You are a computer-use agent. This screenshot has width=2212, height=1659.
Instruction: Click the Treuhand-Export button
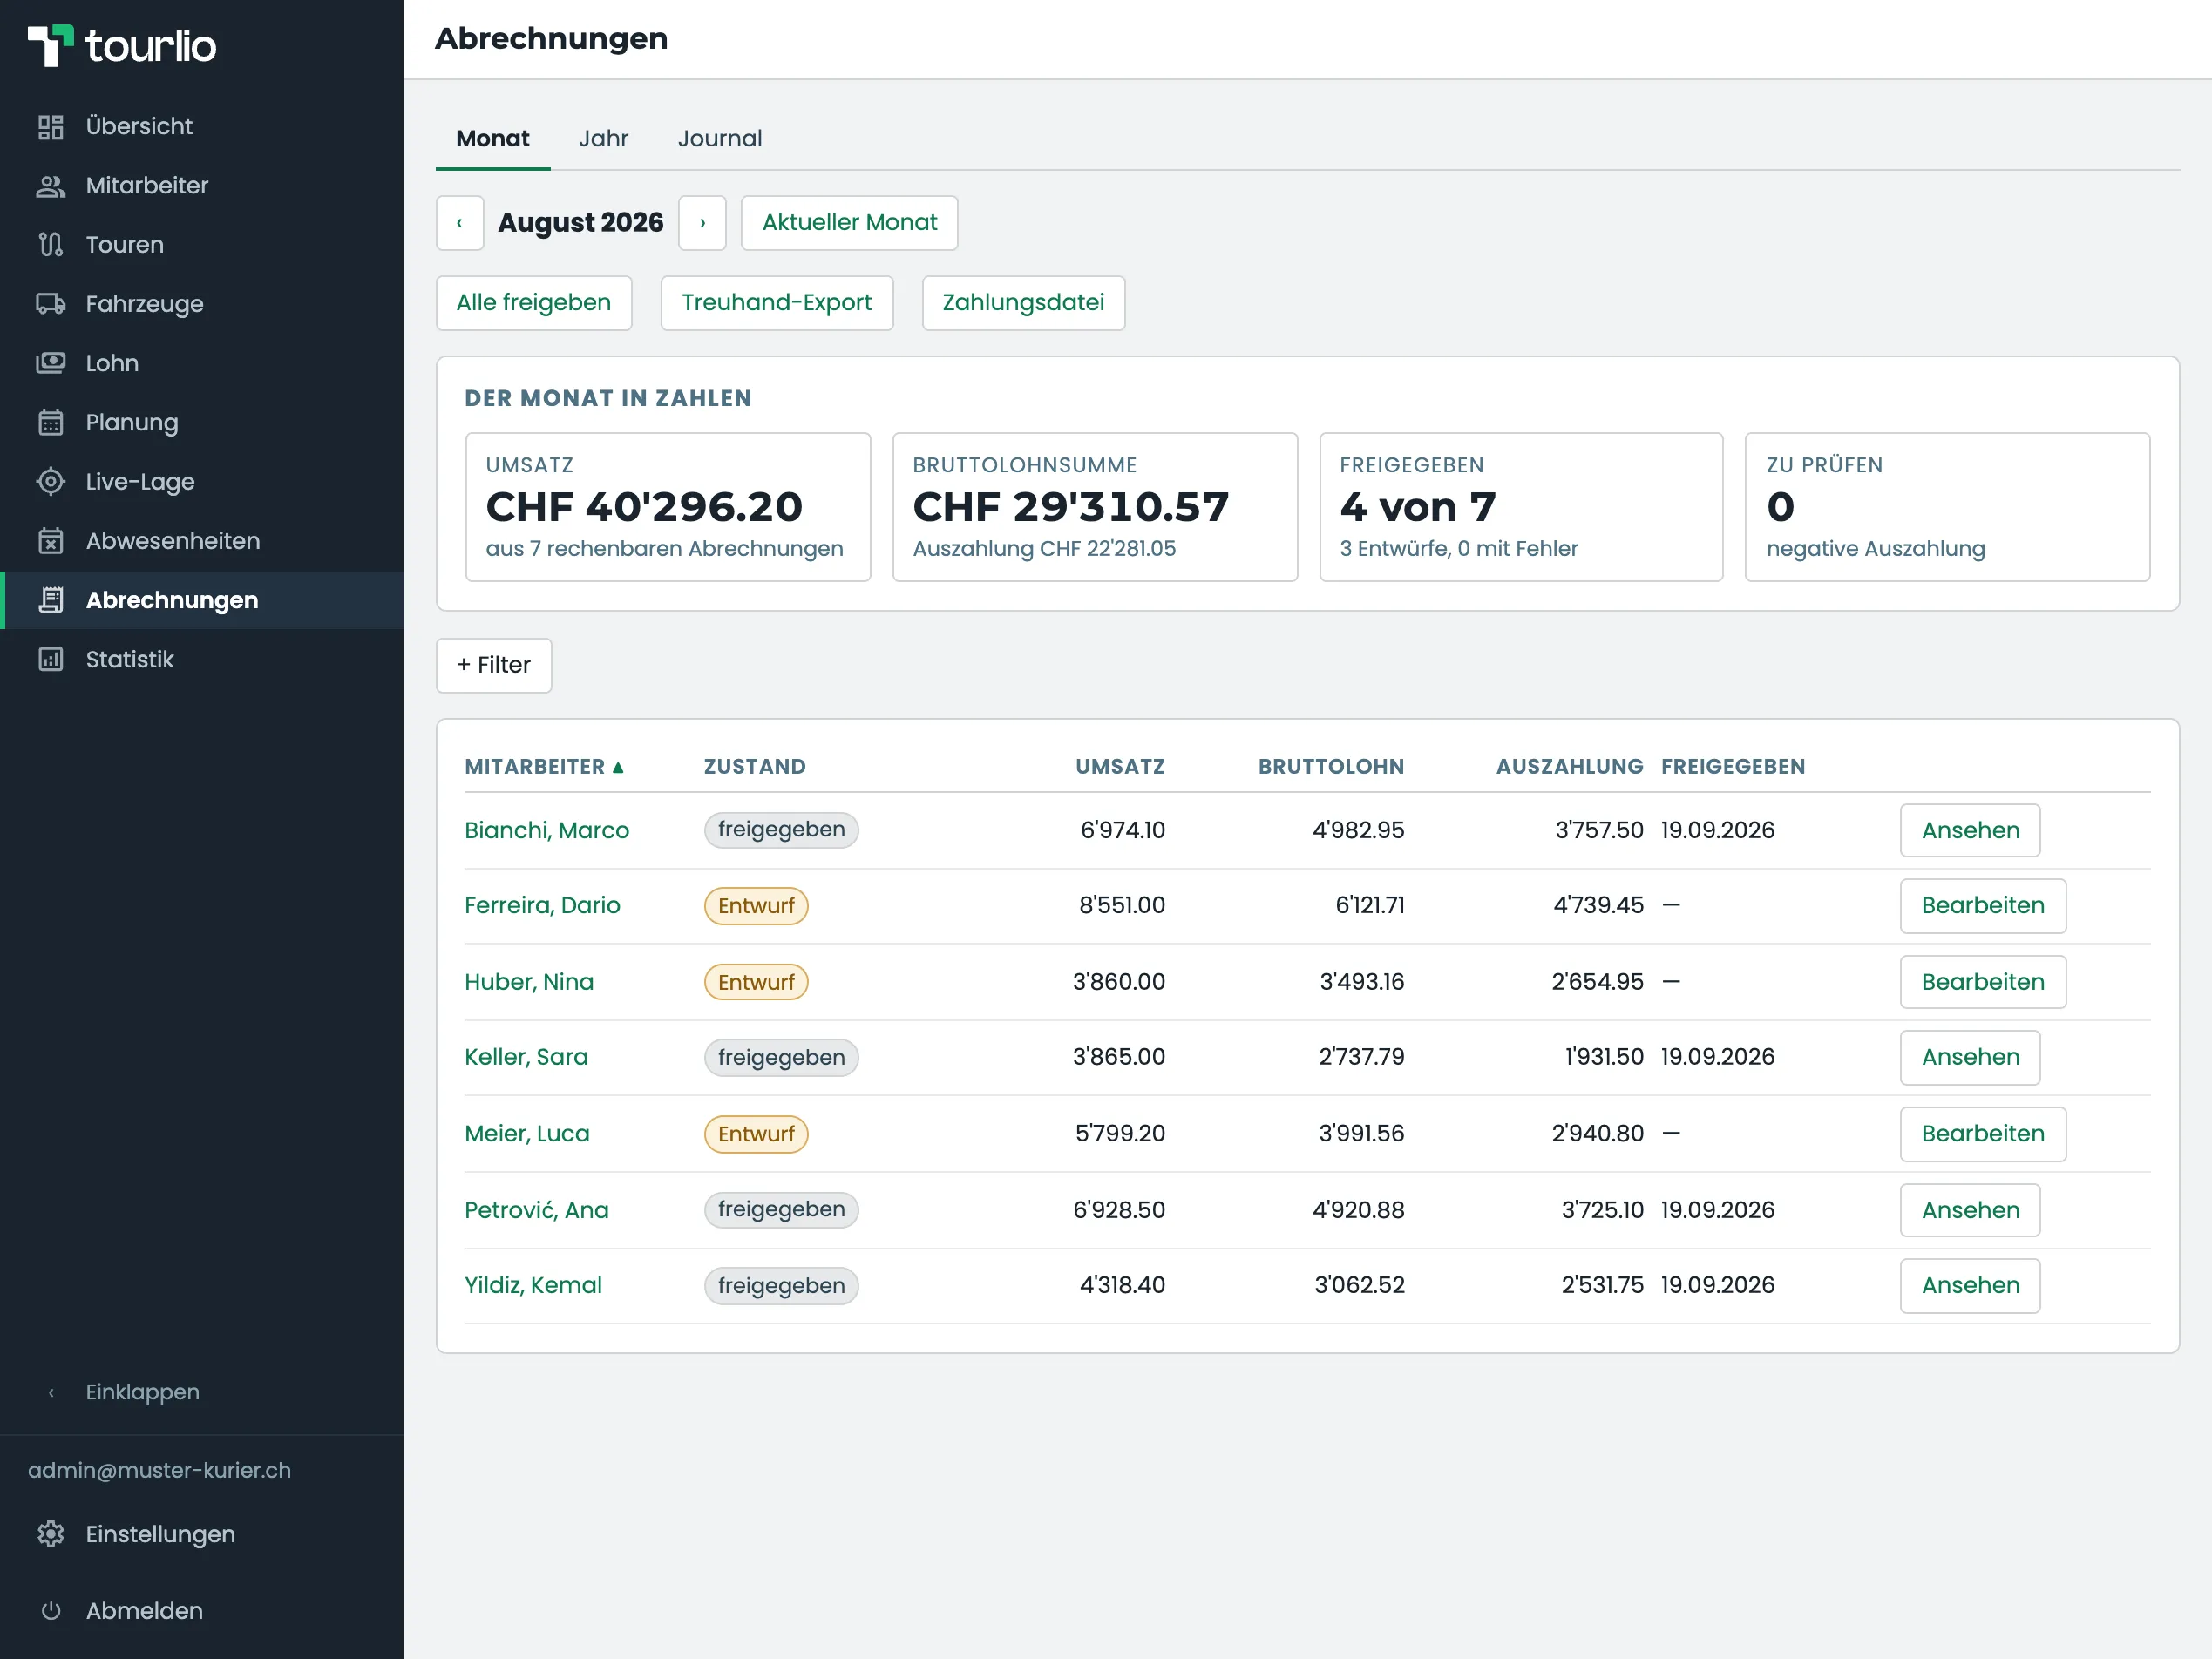point(777,303)
